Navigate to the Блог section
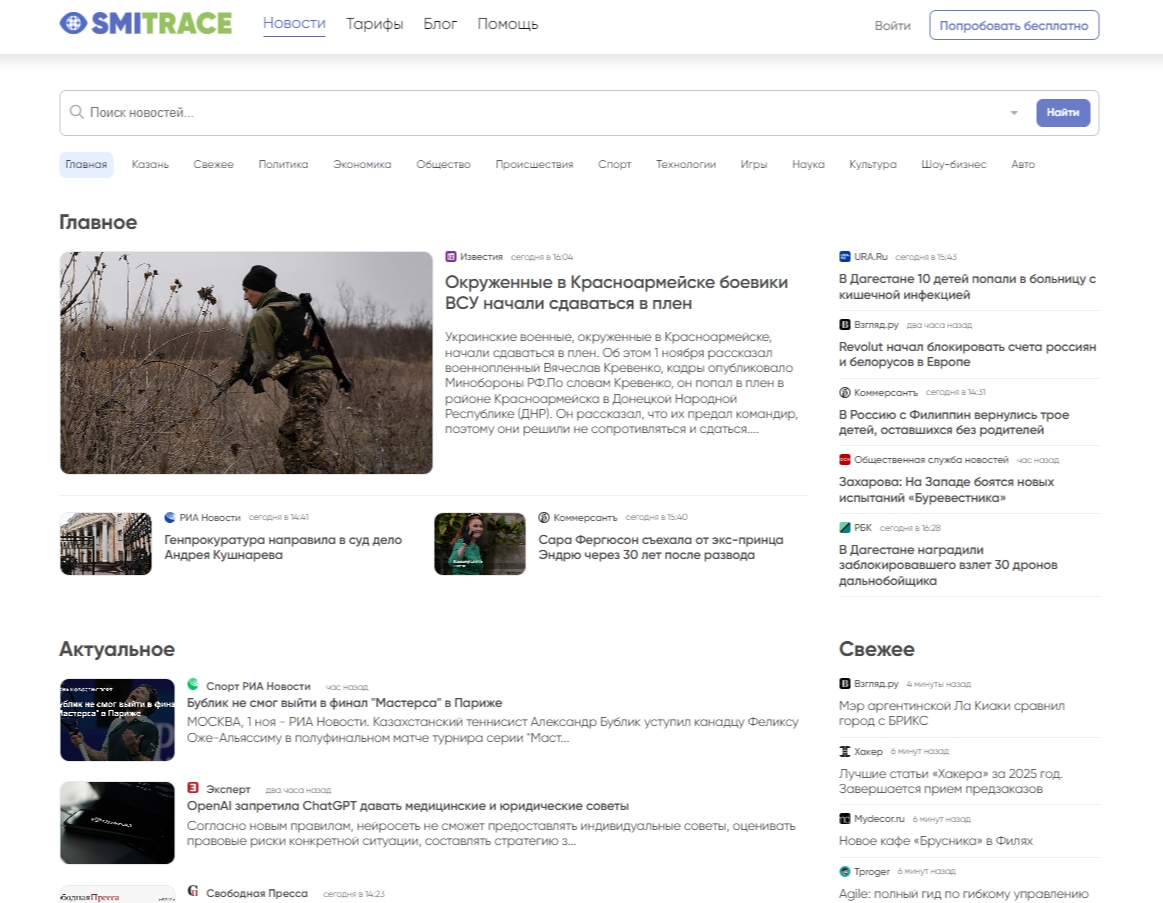 pos(440,23)
